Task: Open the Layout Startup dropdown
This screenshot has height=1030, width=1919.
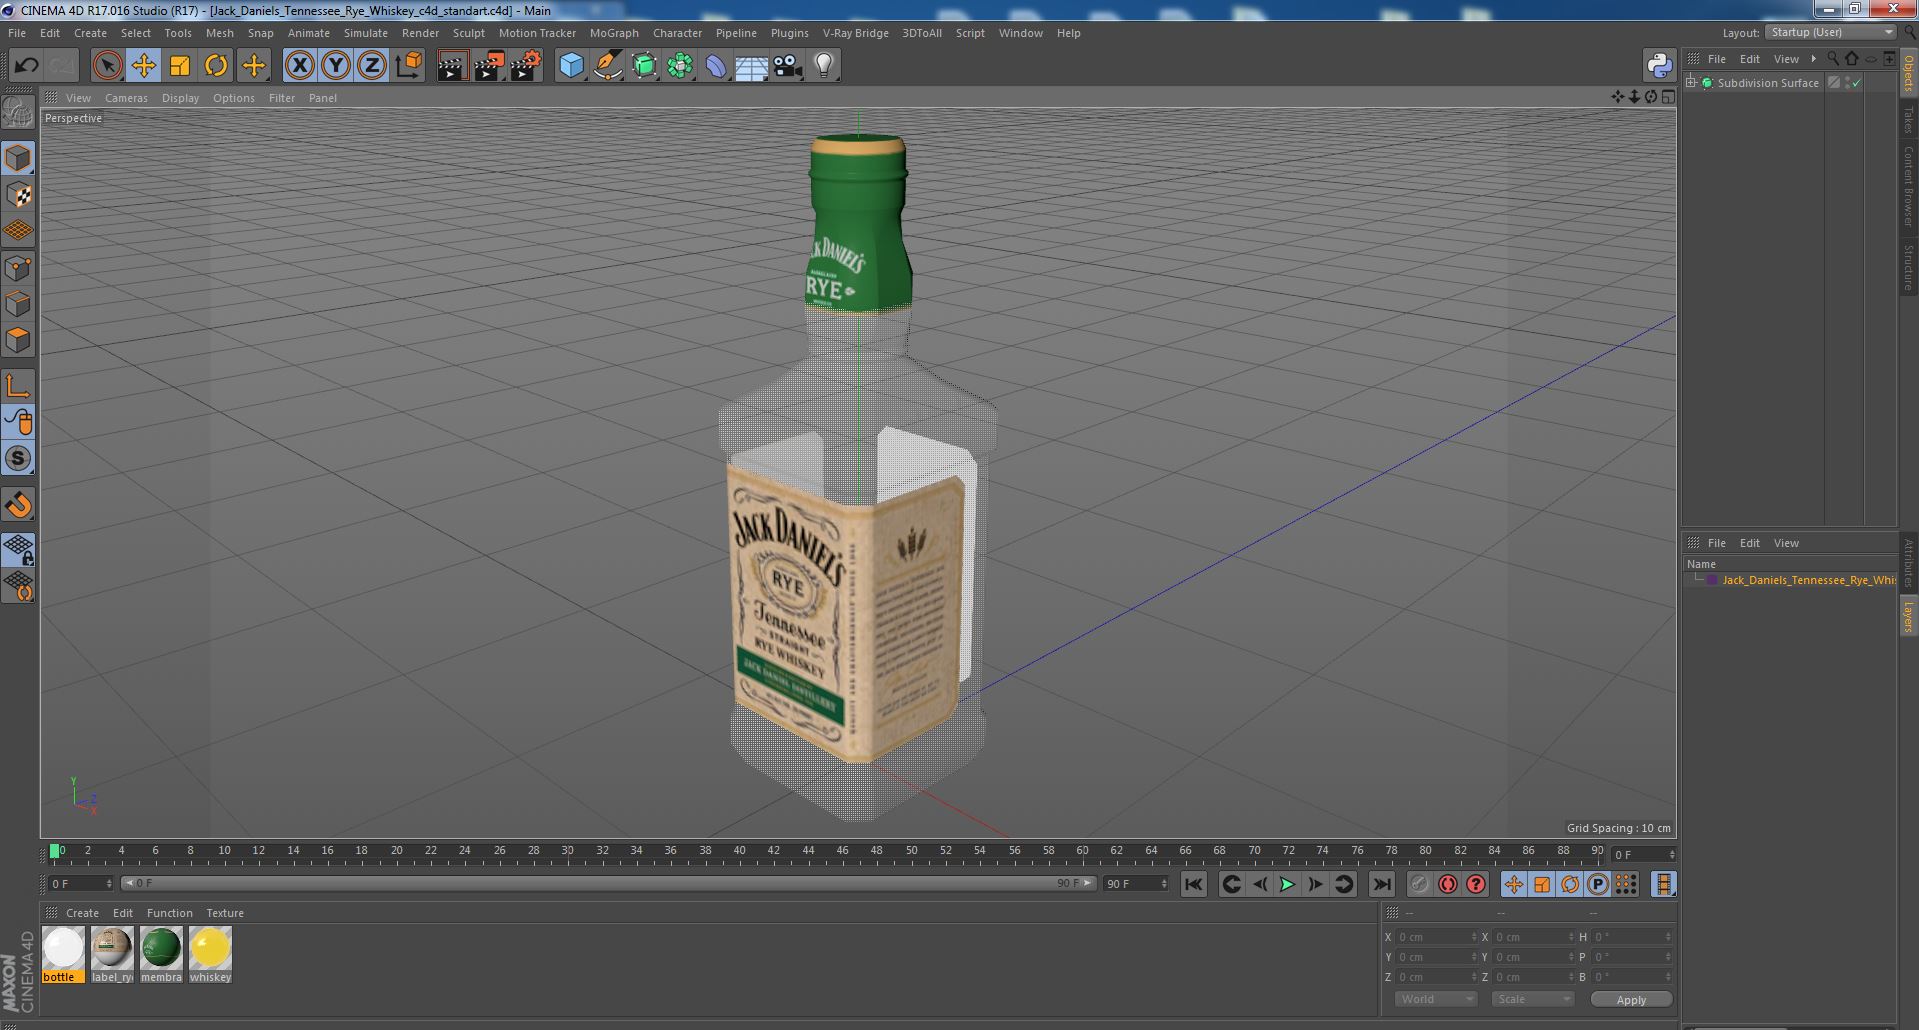Action: point(1830,32)
